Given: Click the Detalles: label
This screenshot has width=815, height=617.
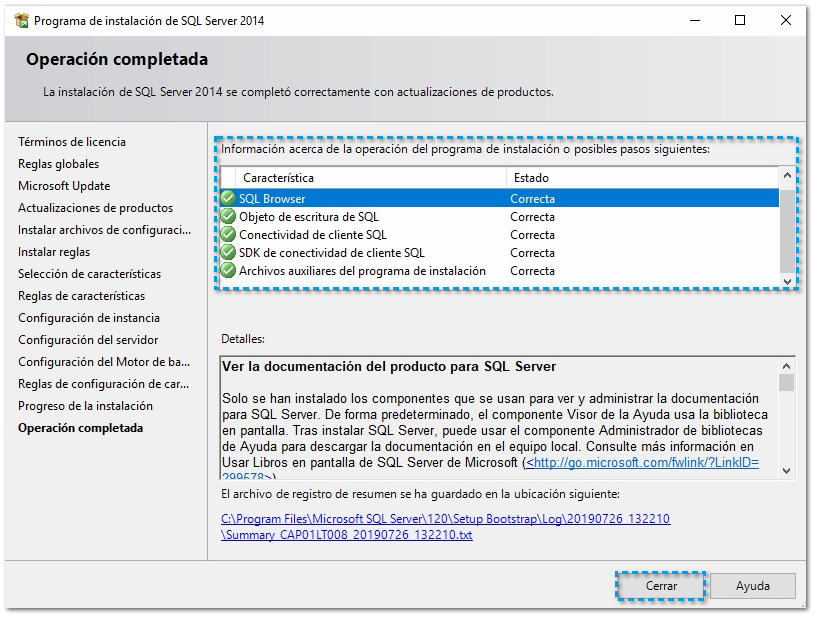Looking at the screenshot, I should click(243, 339).
